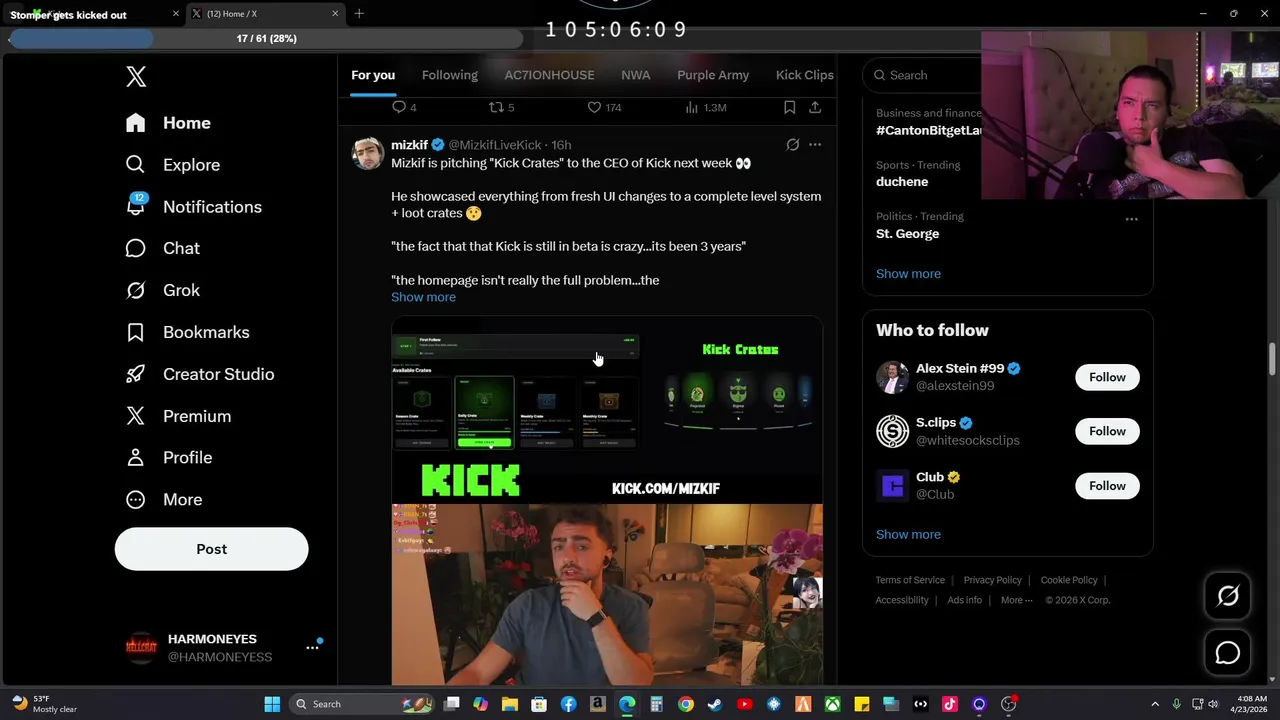Screen dimensions: 1280x720
Task: Switch to the AC7IONHOUSE tab
Action: tap(549, 75)
